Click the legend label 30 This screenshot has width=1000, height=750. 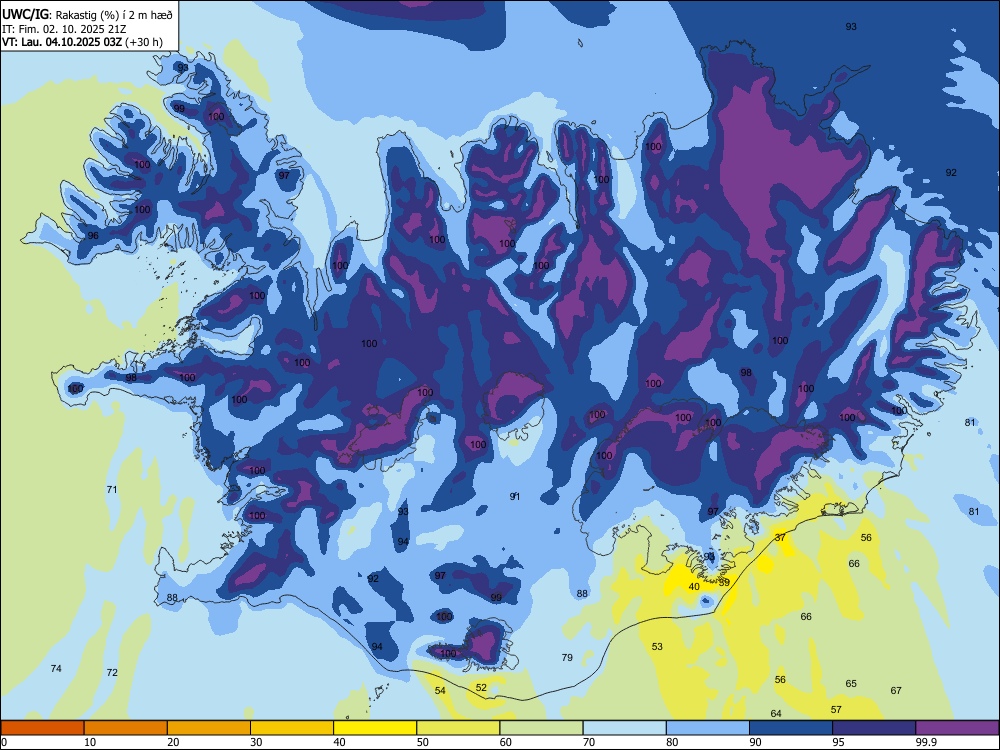(256, 742)
